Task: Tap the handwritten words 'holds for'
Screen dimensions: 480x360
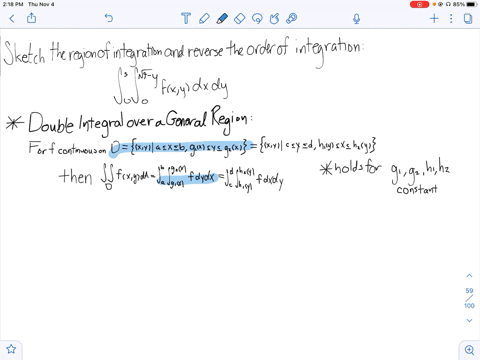Action: [x=357, y=168]
